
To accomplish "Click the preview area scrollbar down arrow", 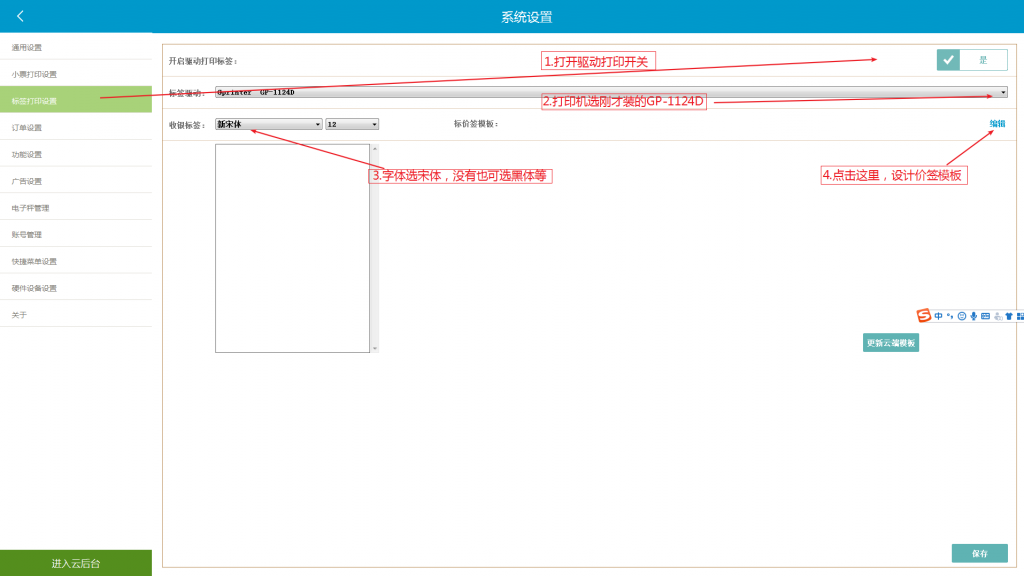I will pyautogui.click(x=375, y=348).
